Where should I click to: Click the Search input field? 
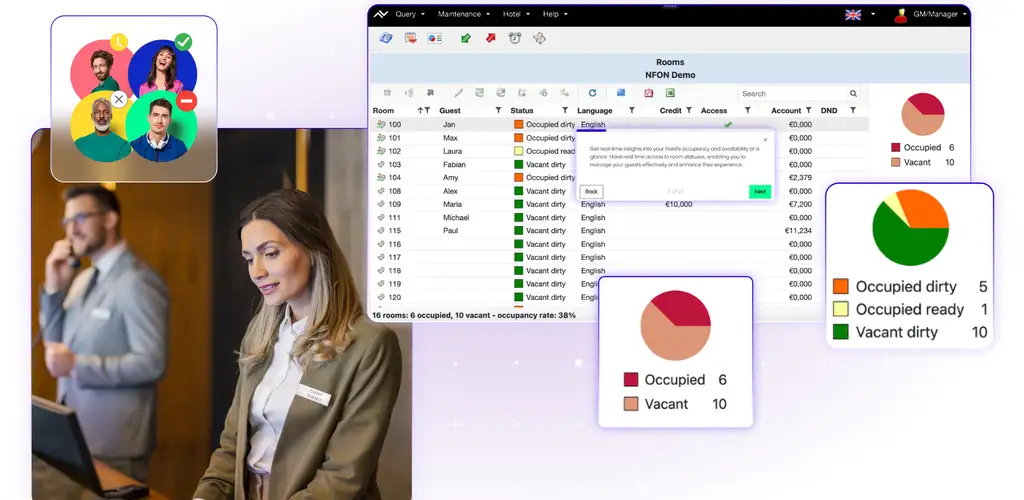tap(792, 94)
